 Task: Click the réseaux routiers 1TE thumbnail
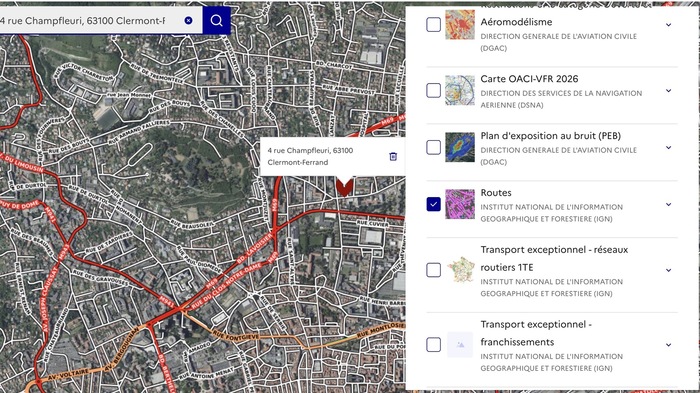pyautogui.click(x=460, y=270)
